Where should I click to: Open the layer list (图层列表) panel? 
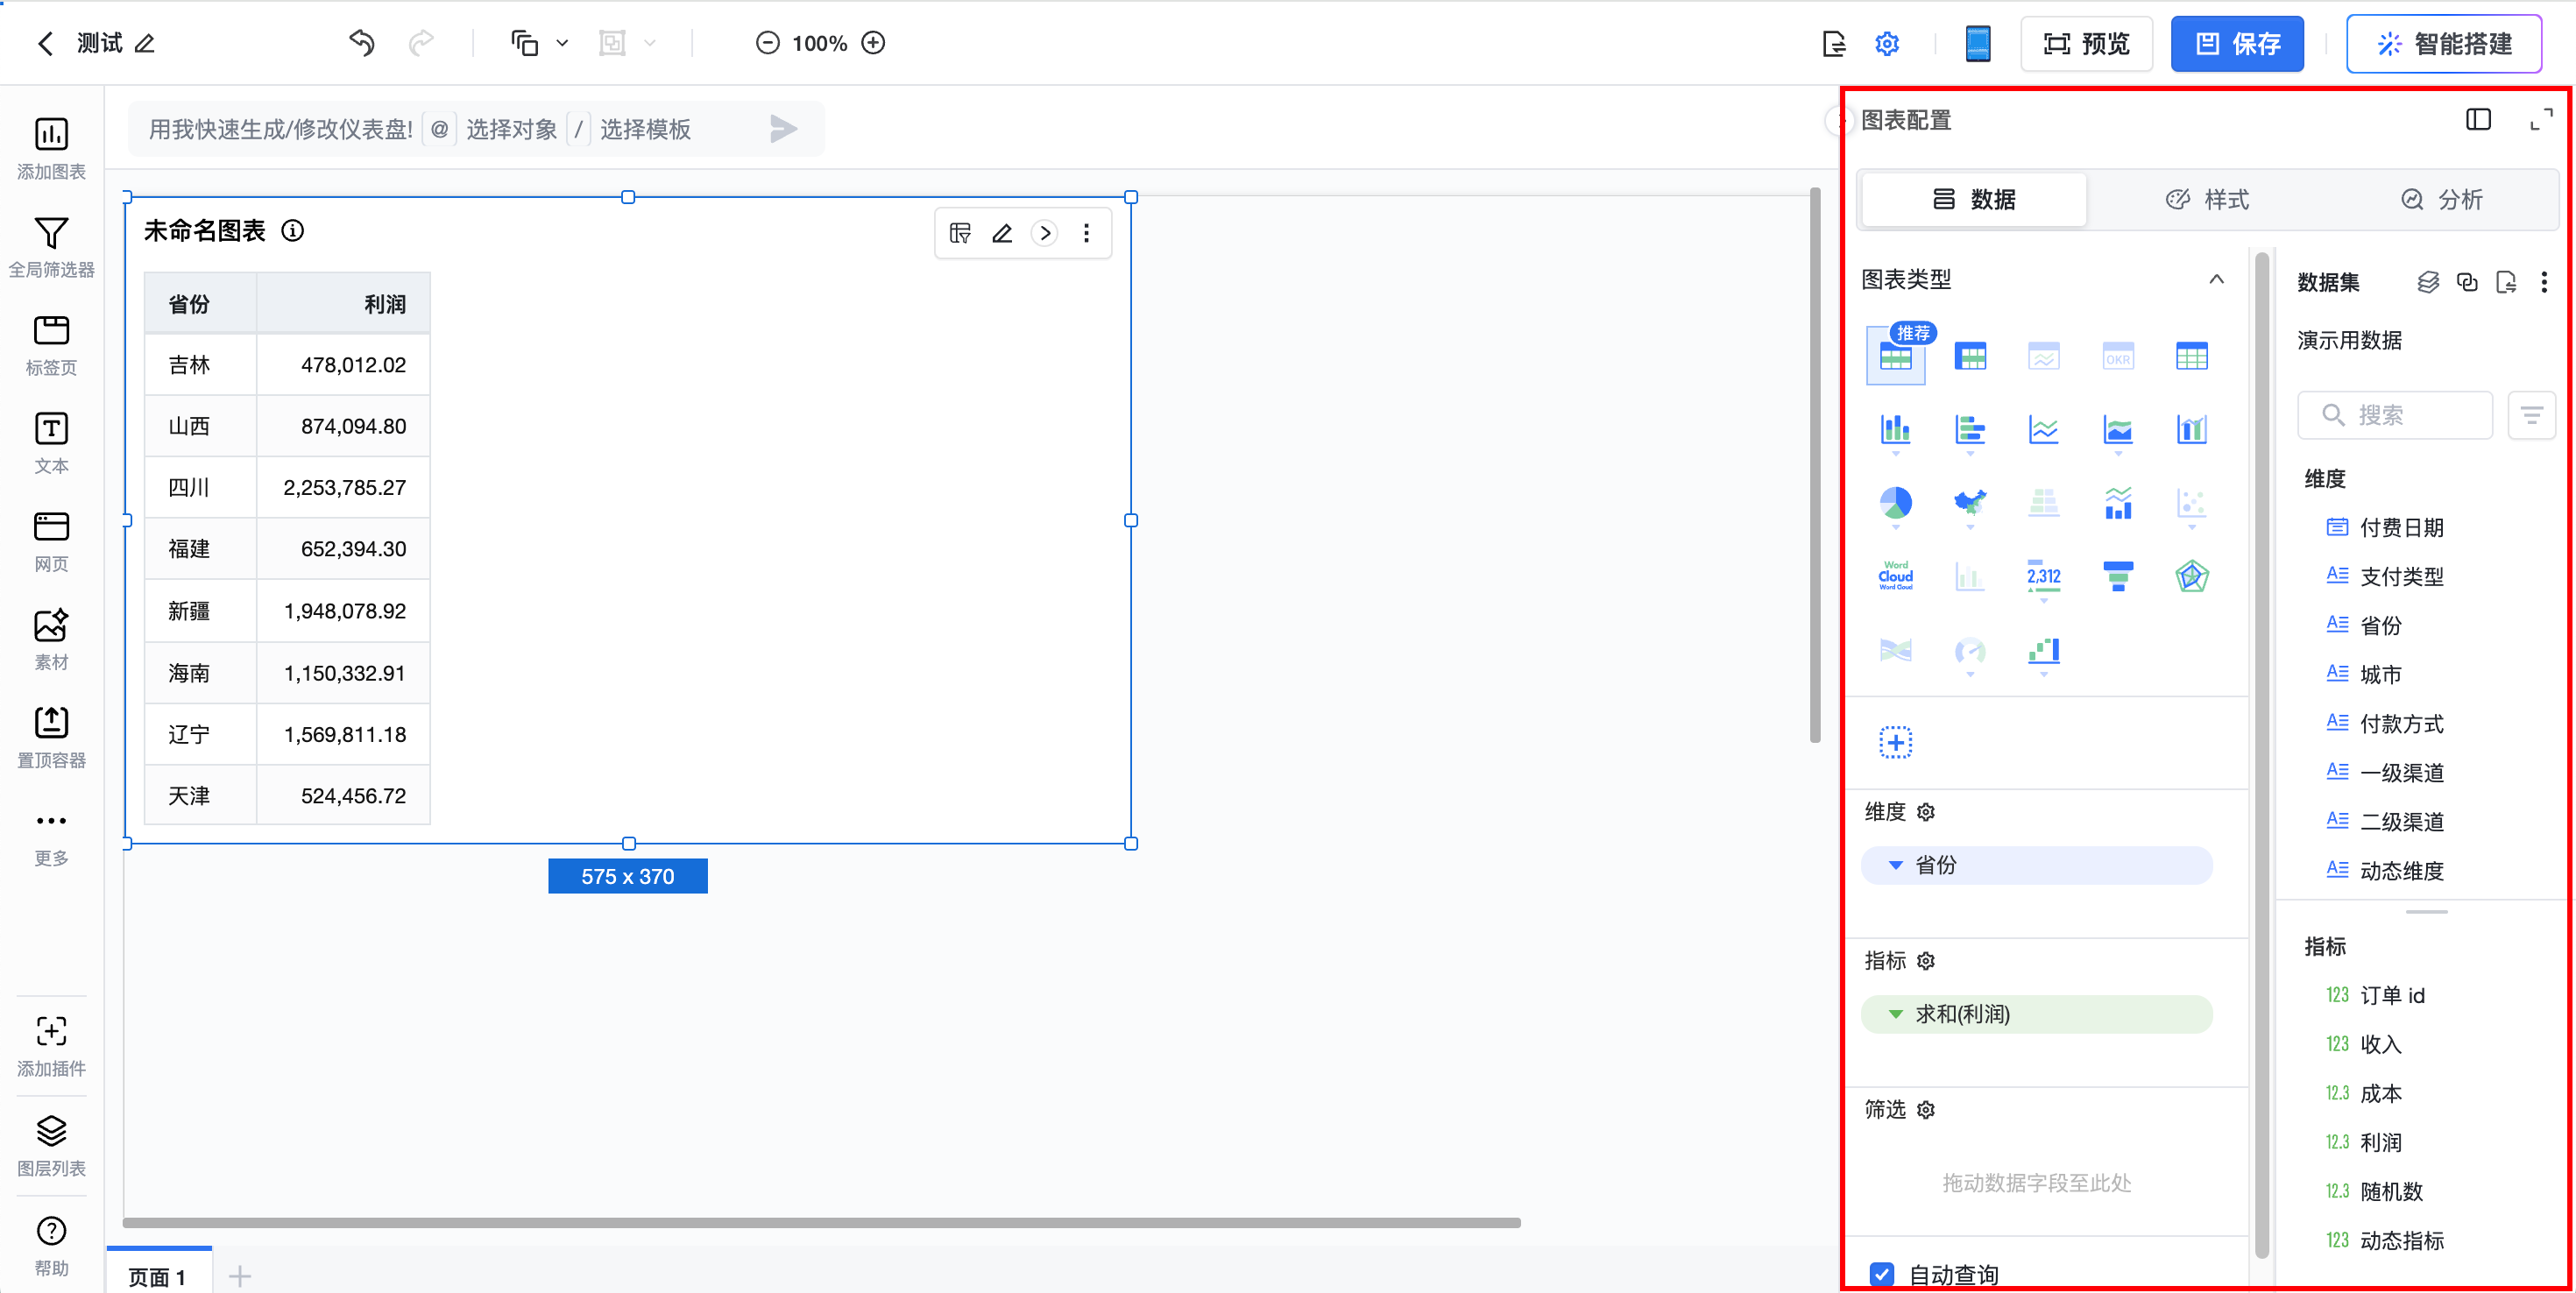click(51, 1132)
